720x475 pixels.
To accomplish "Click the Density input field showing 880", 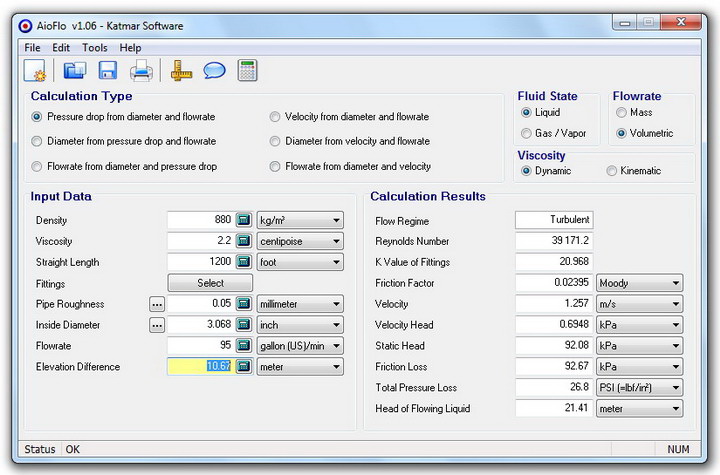I will pos(201,220).
